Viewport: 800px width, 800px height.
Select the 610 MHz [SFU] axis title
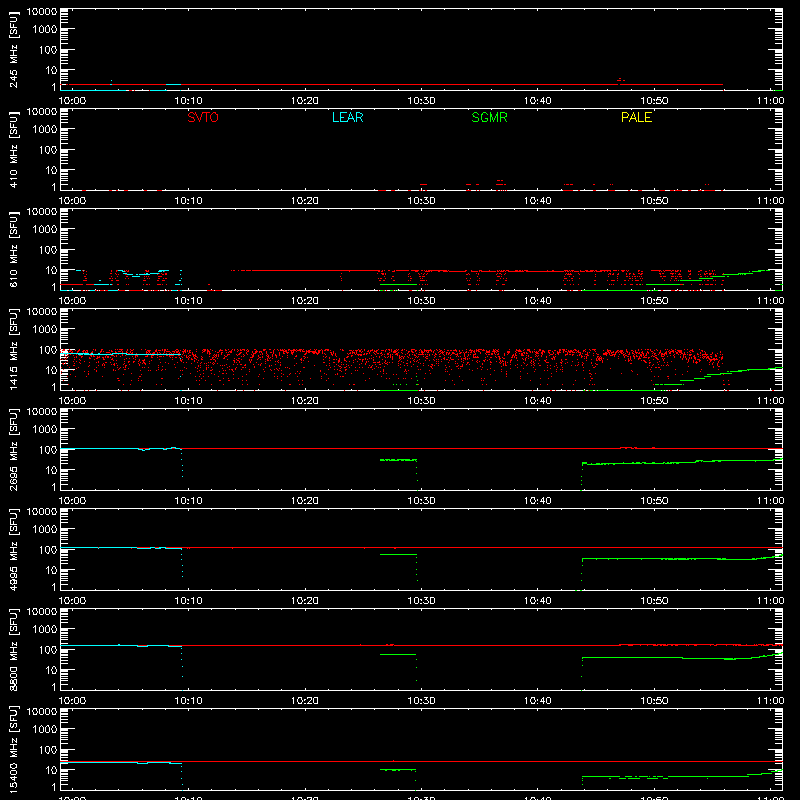(13, 252)
